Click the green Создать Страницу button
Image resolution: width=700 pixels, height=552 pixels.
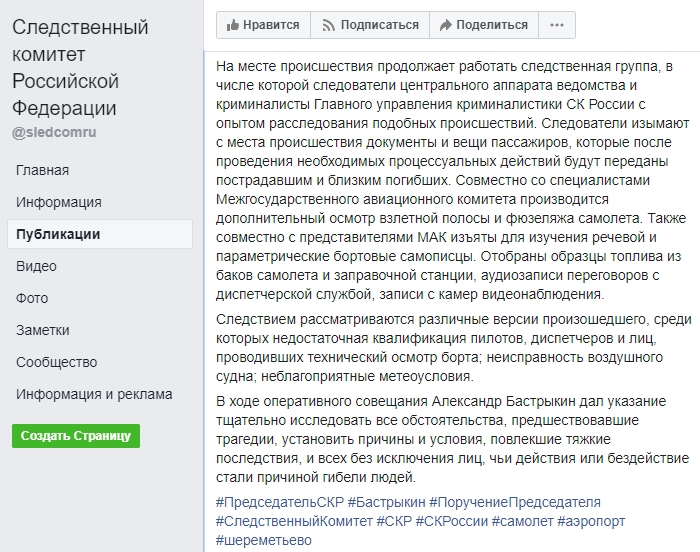click(x=76, y=436)
